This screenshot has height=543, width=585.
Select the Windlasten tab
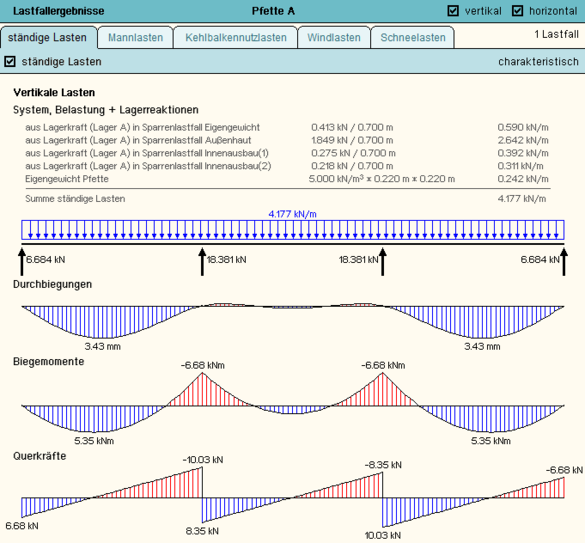click(x=334, y=37)
